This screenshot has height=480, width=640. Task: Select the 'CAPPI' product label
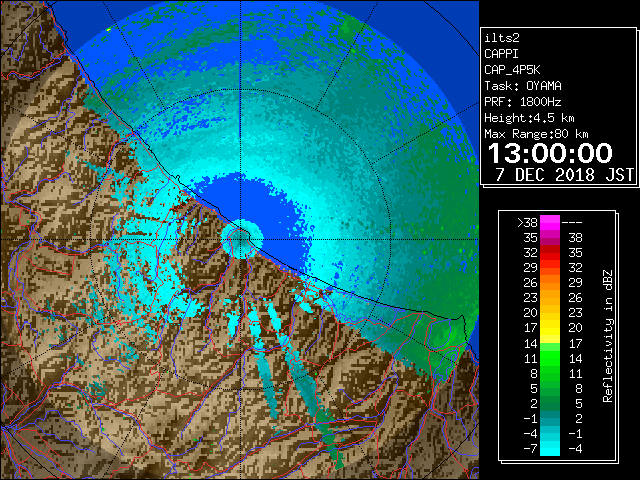click(501, 54)
